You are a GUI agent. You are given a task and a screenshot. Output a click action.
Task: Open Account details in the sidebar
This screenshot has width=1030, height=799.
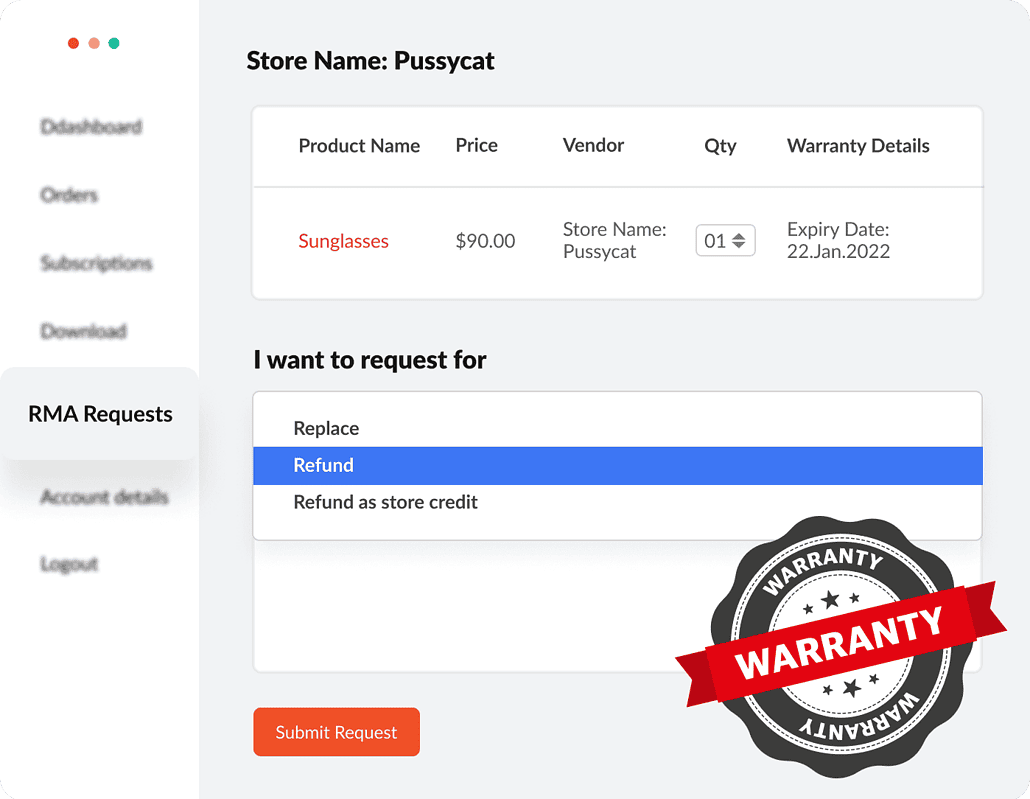(x=104, y=497)
